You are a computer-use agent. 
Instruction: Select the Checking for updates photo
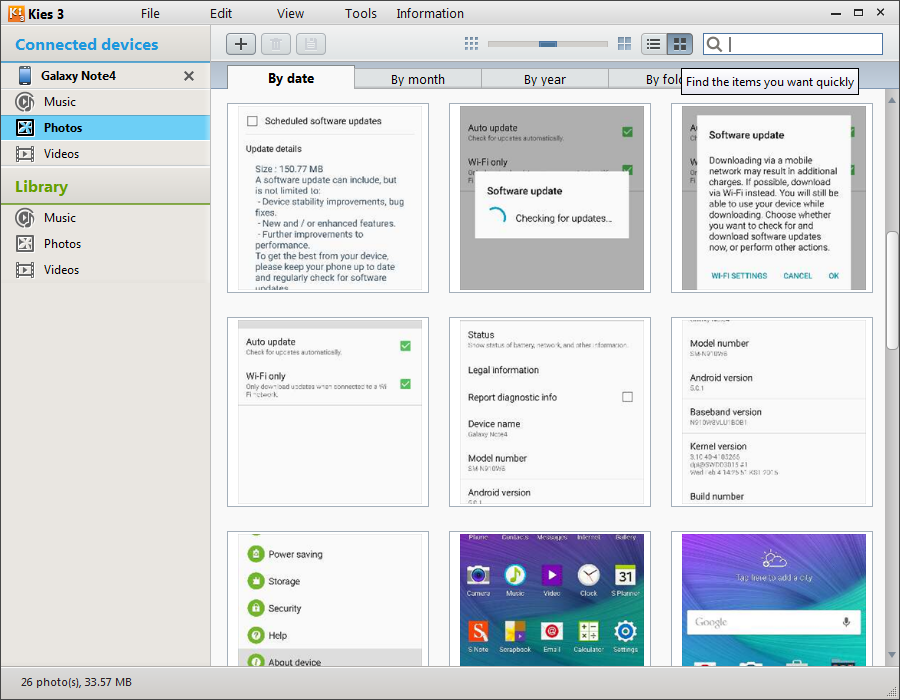pos(550,198)
